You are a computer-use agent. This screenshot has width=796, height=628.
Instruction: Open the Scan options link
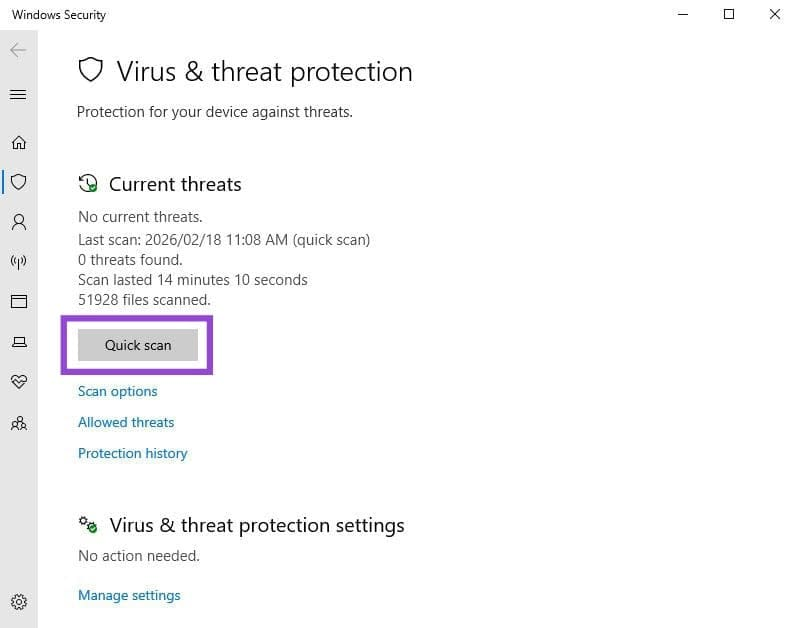(118, 391)
